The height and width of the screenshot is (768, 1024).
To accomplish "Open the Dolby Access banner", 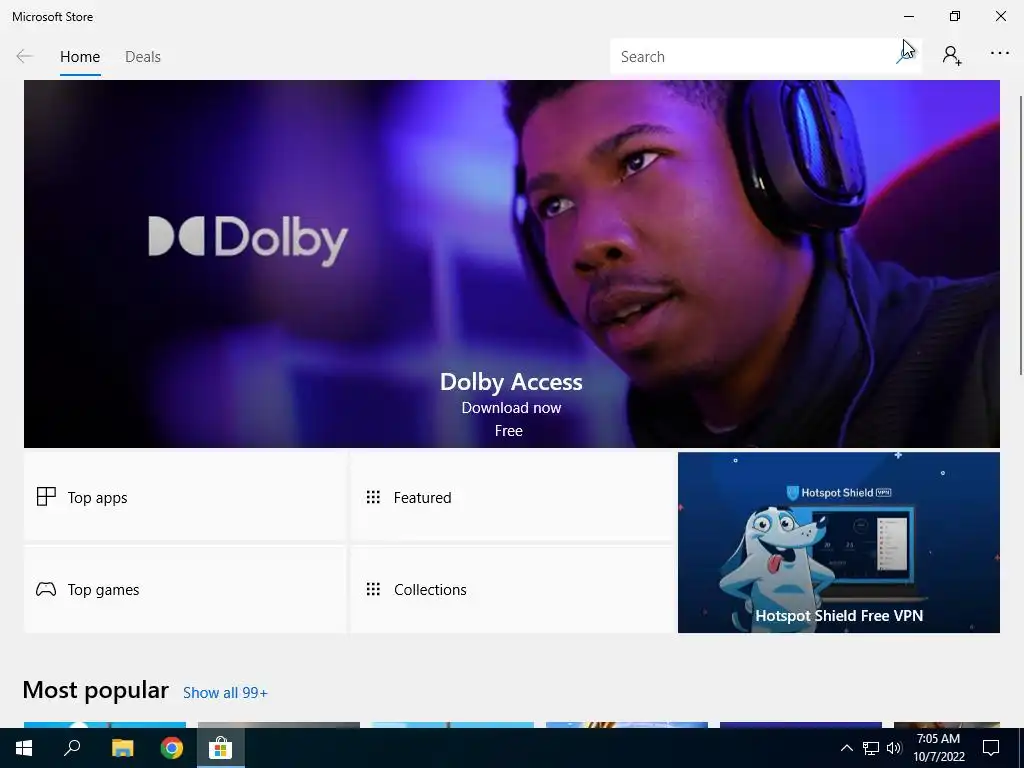I will click(x=512, y=264).
